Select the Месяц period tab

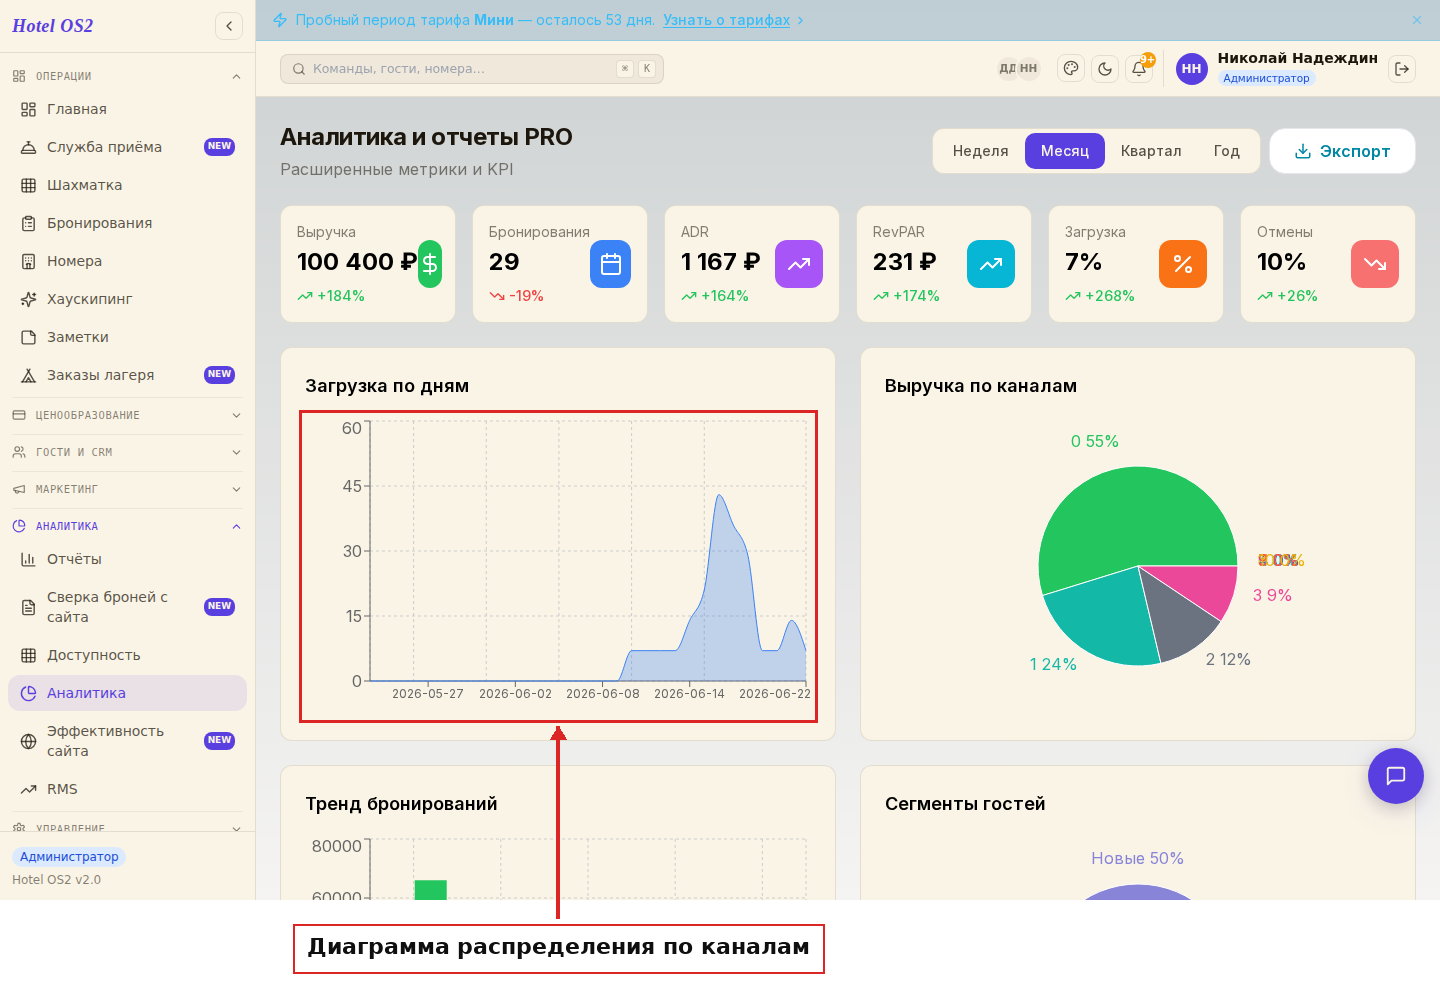pos(1064,151)
